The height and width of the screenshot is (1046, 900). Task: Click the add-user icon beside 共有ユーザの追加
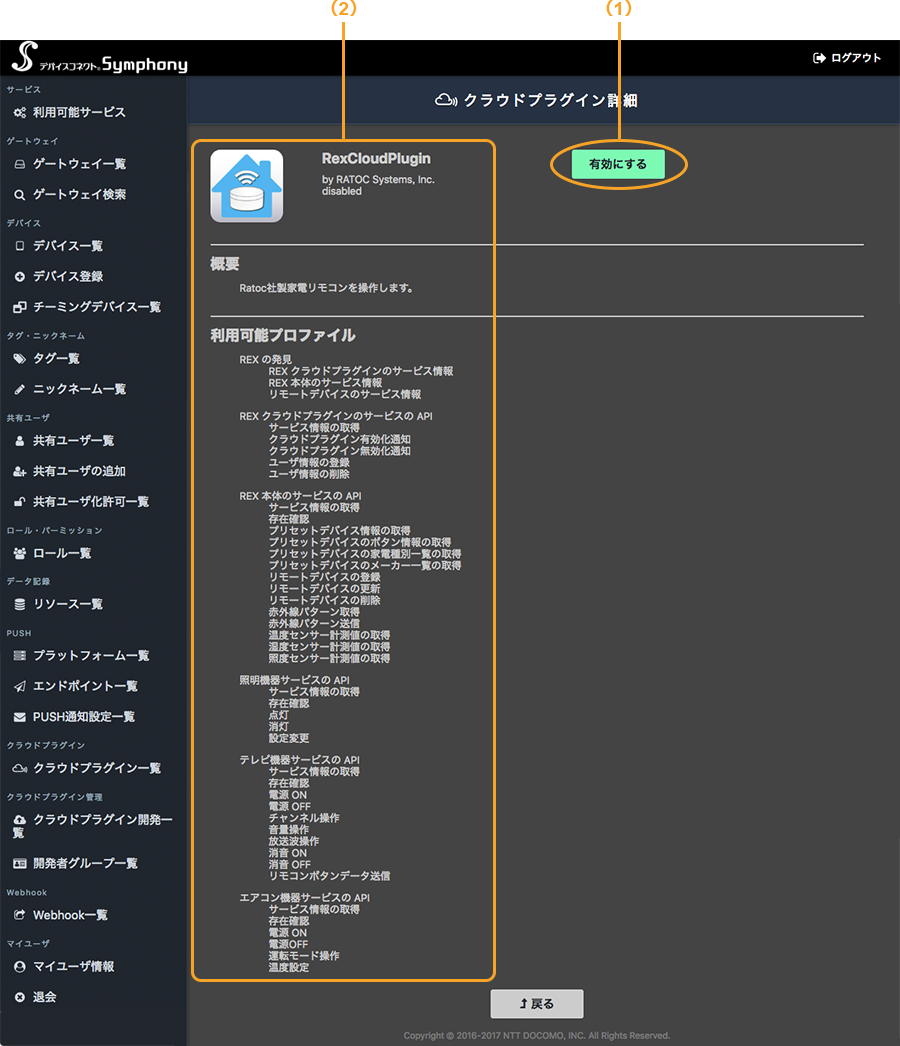tap(20, 472)
